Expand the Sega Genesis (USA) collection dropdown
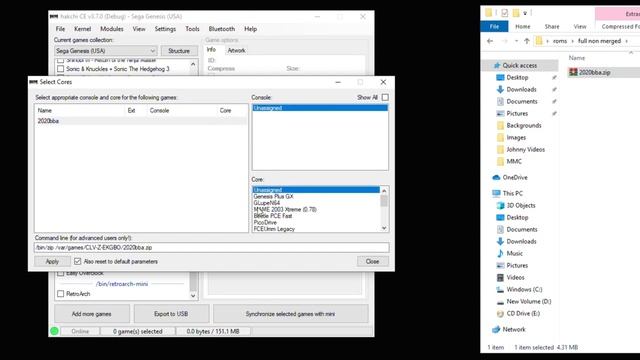Image resolution: width=640 pixels, height=360 pixels. 106,51
